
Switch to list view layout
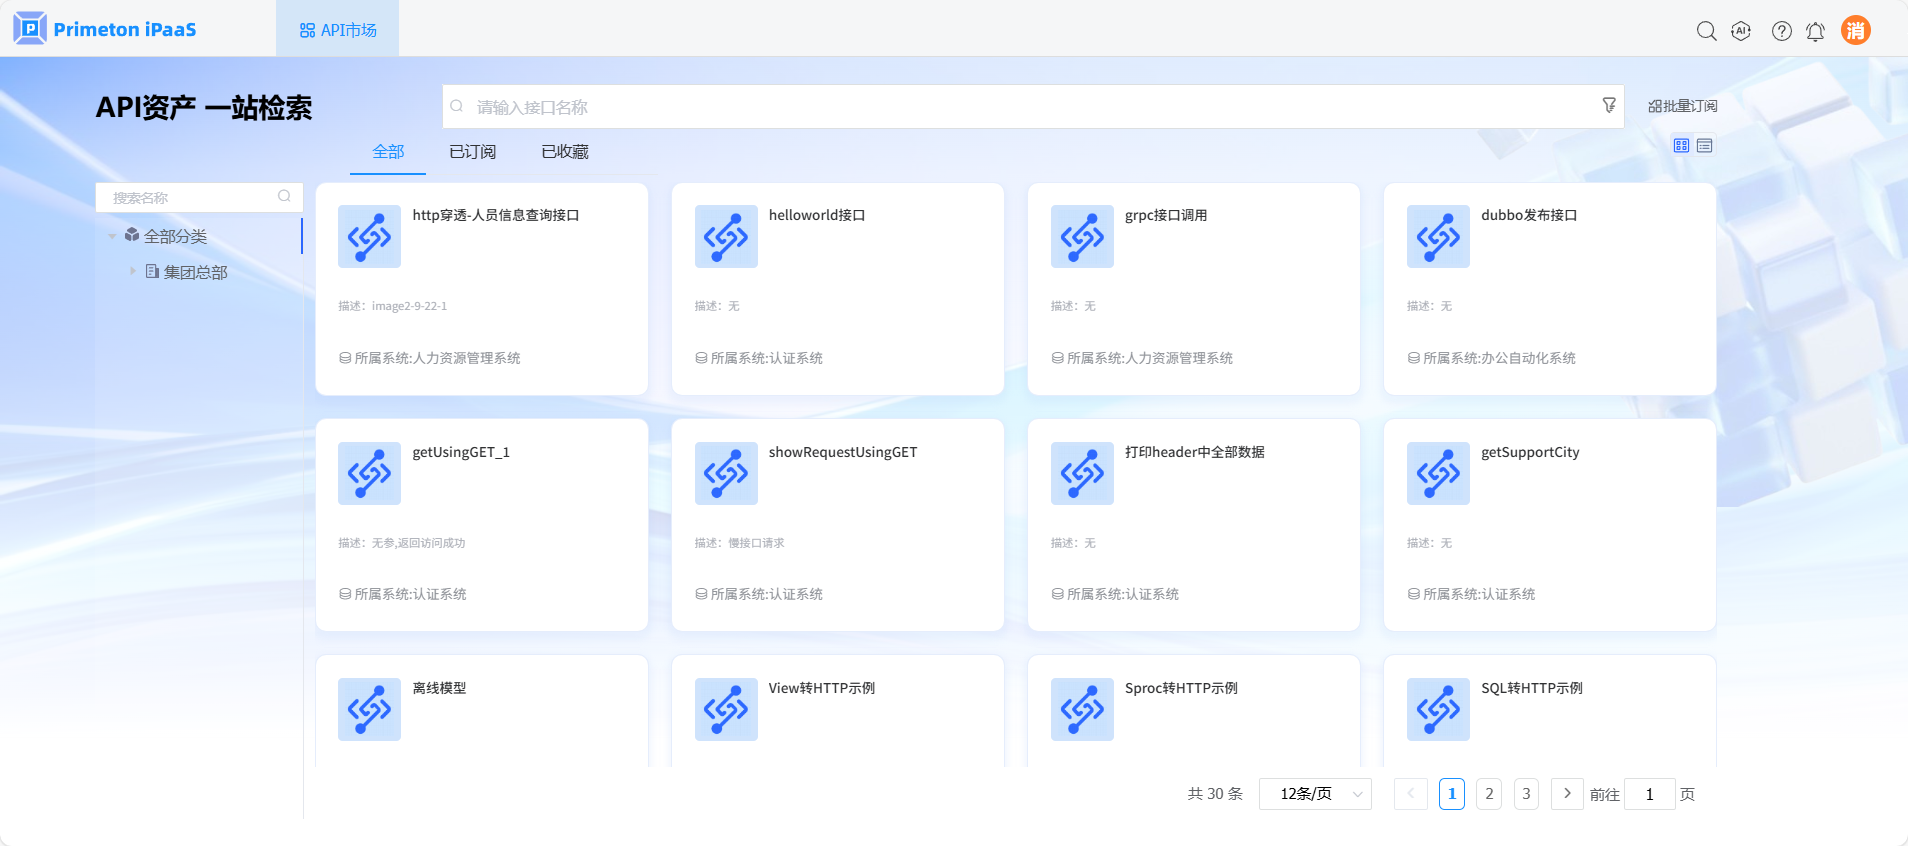click(x=1705, y=146)
